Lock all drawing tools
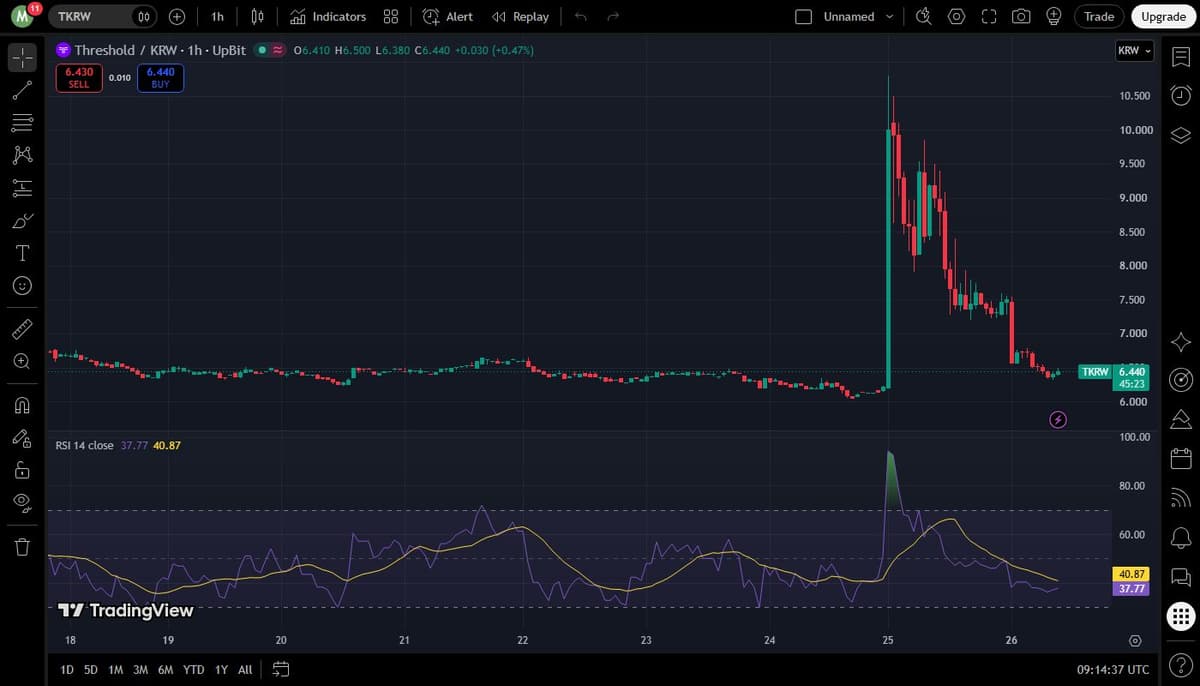Viewport: 1200px width, 686px height. tap(22, 470)
